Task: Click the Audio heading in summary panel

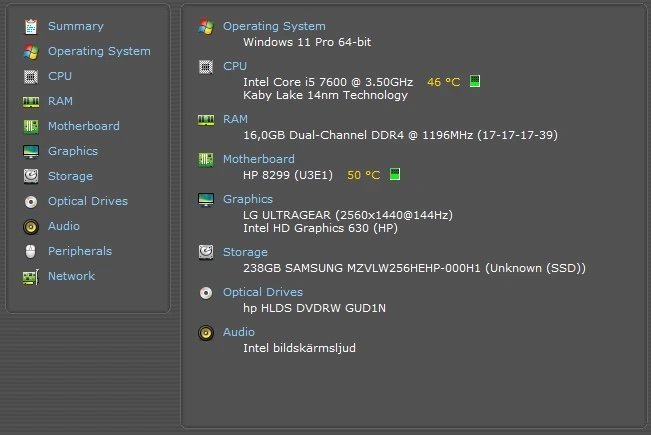Action: (x=239, y=332)
